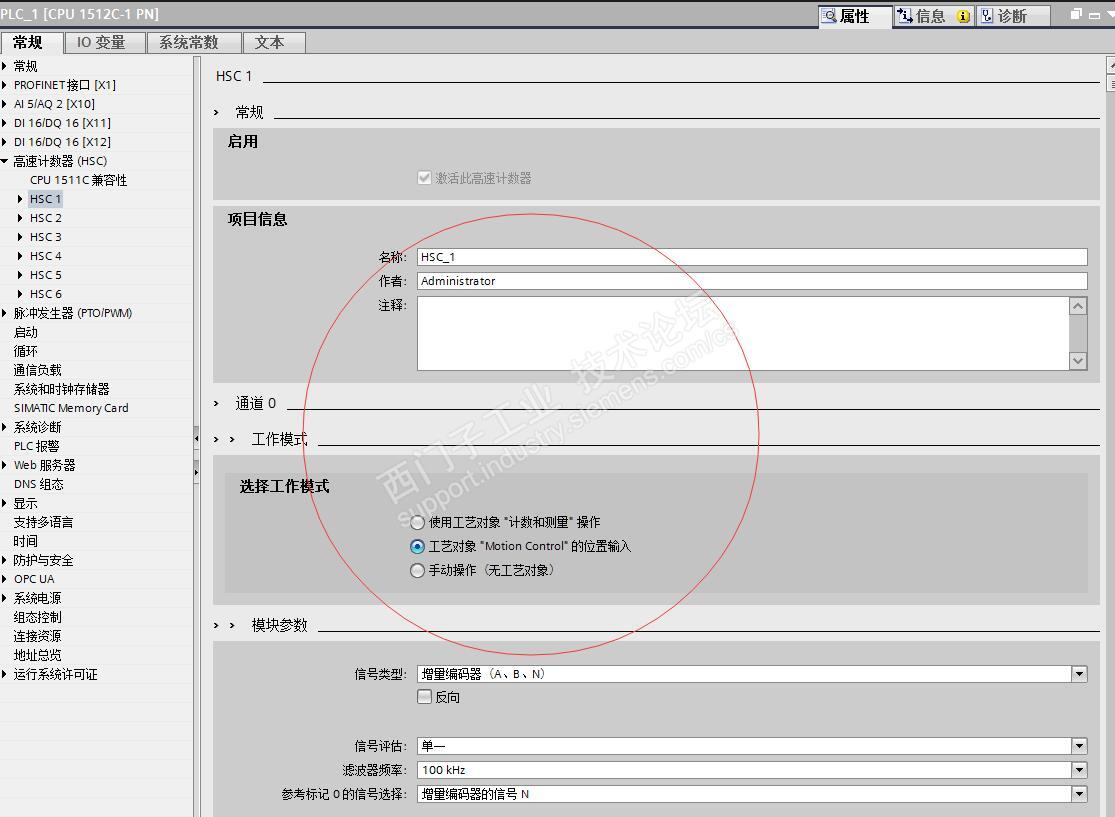Expand the HSC 1 tree node
This screenshot has width=1115, height=817.
click(x=20, y=199)
